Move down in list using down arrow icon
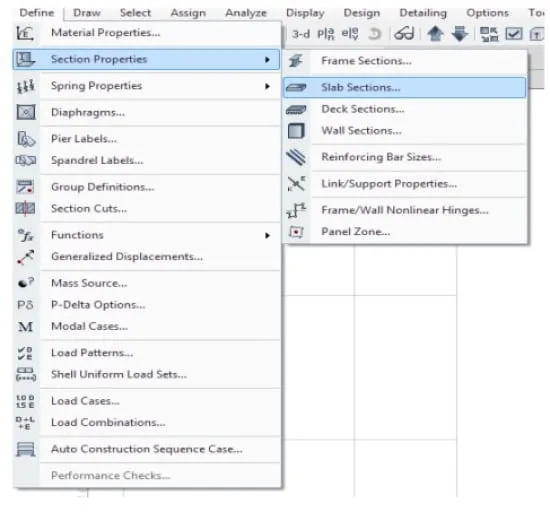The image size is (550, 512). pos(460,34)
